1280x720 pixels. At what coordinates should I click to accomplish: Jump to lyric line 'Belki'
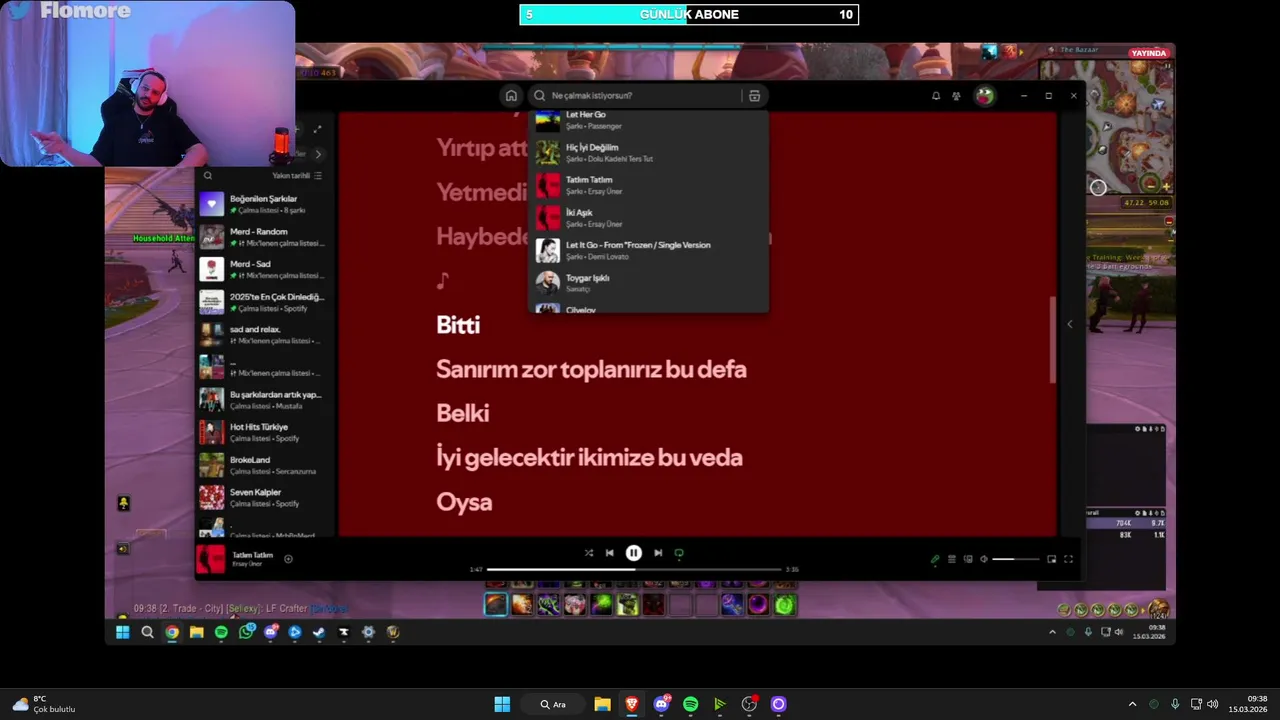(x=462, y=413)
